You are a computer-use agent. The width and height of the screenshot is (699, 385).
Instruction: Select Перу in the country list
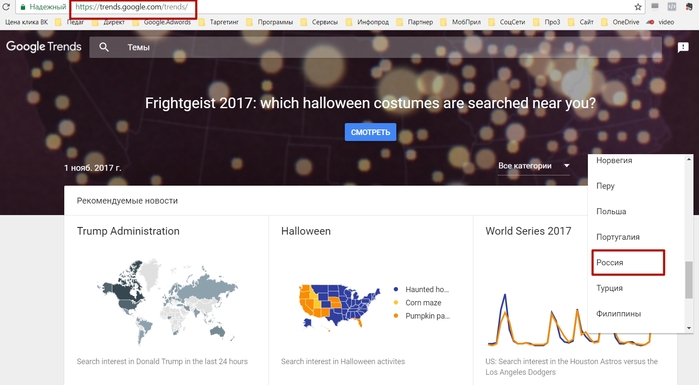pyautogui.click(x=605, y=186)
